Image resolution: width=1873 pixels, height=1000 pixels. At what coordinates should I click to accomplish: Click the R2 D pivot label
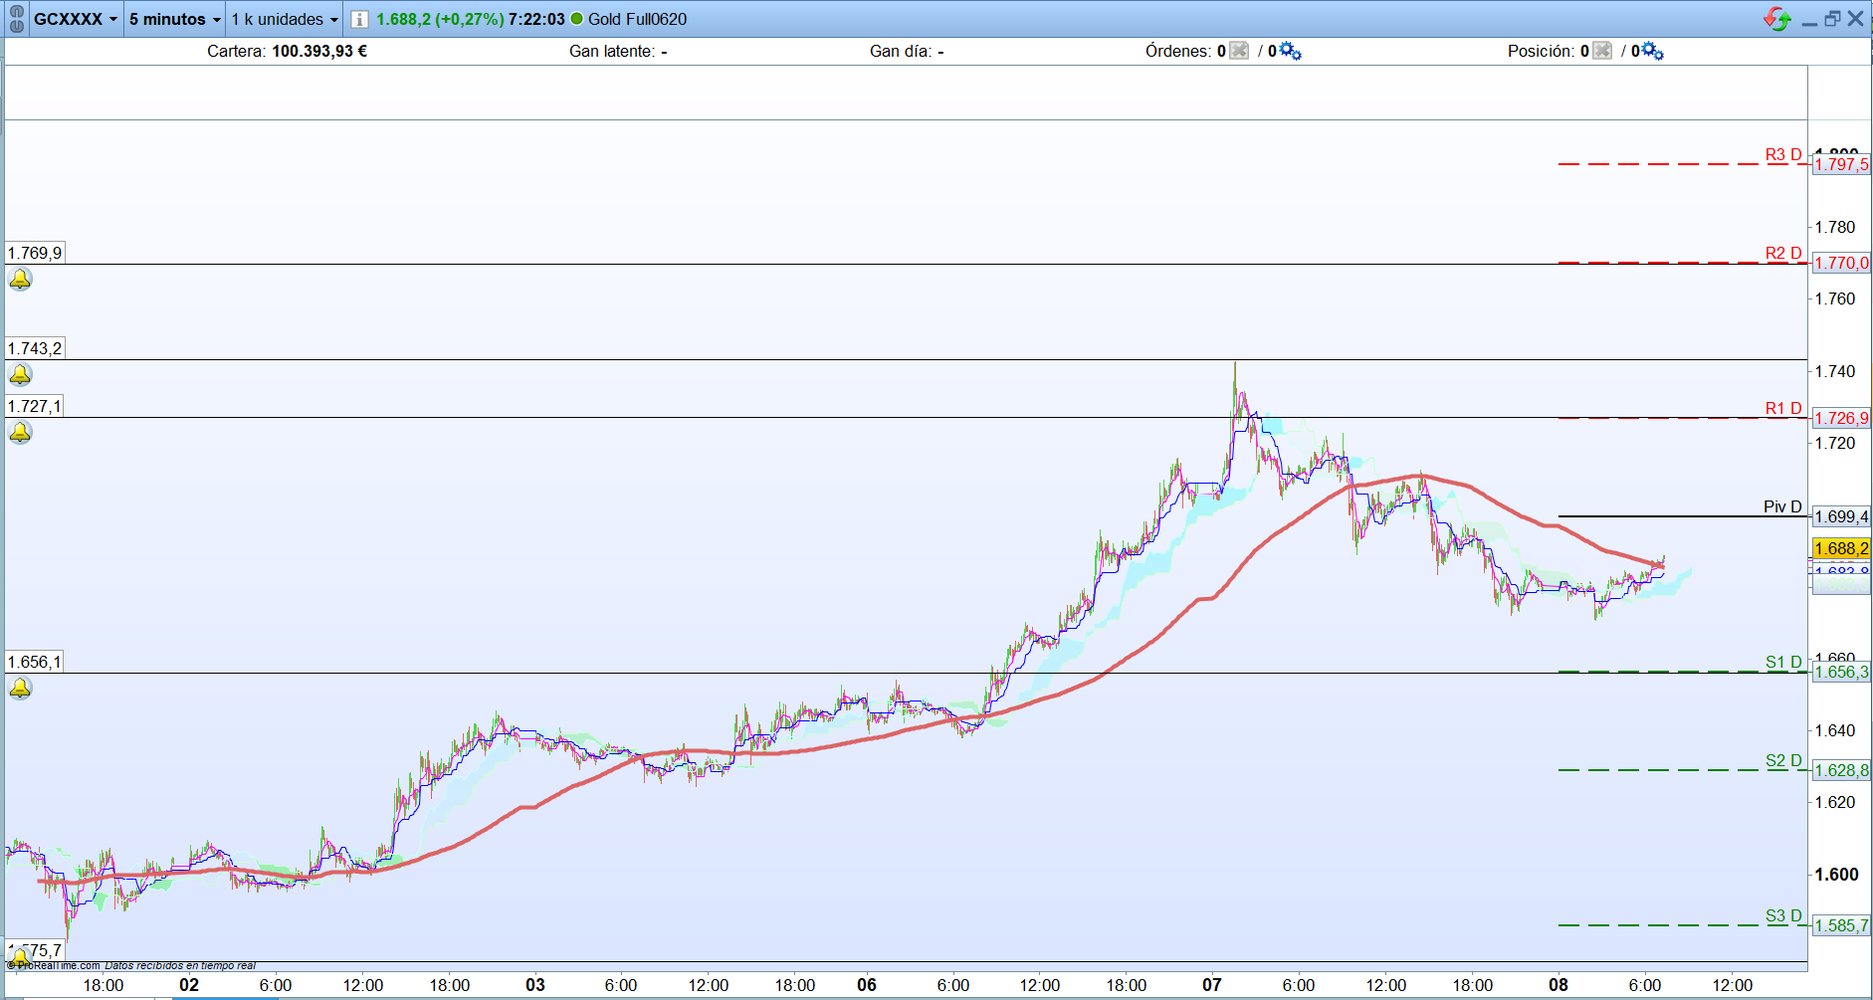[1783, 253]
